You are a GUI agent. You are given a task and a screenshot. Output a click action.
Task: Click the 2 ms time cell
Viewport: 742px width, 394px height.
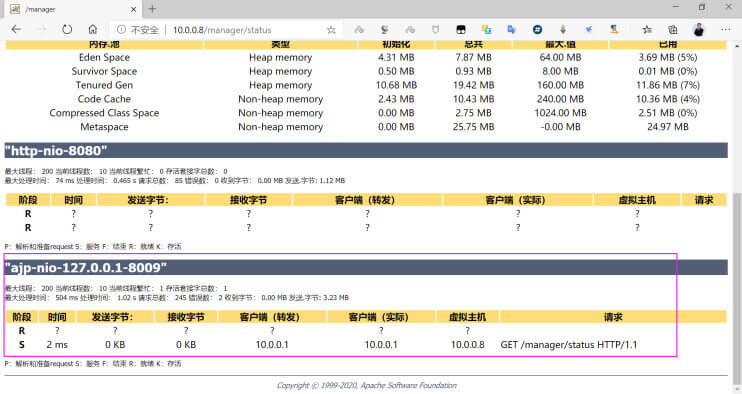(57, 344)
